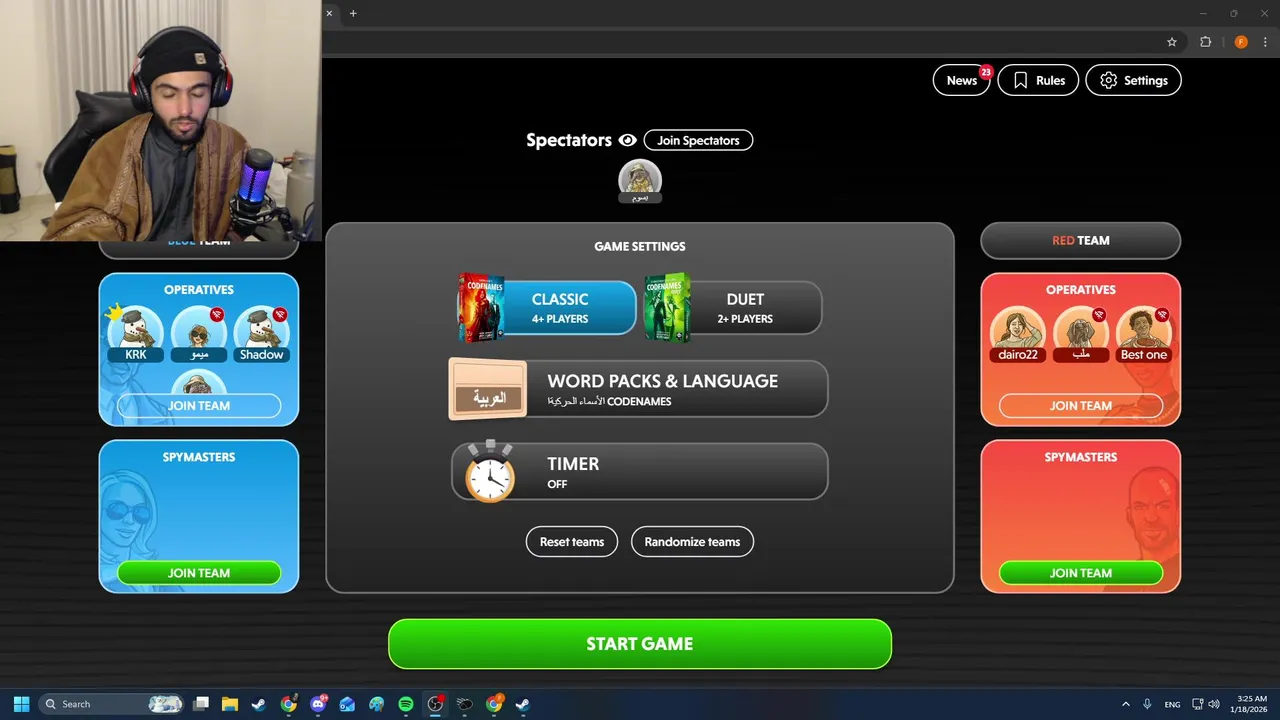1280x720 pixels.
Task: Open Word Packs & Language options
Action: point(638,389)
